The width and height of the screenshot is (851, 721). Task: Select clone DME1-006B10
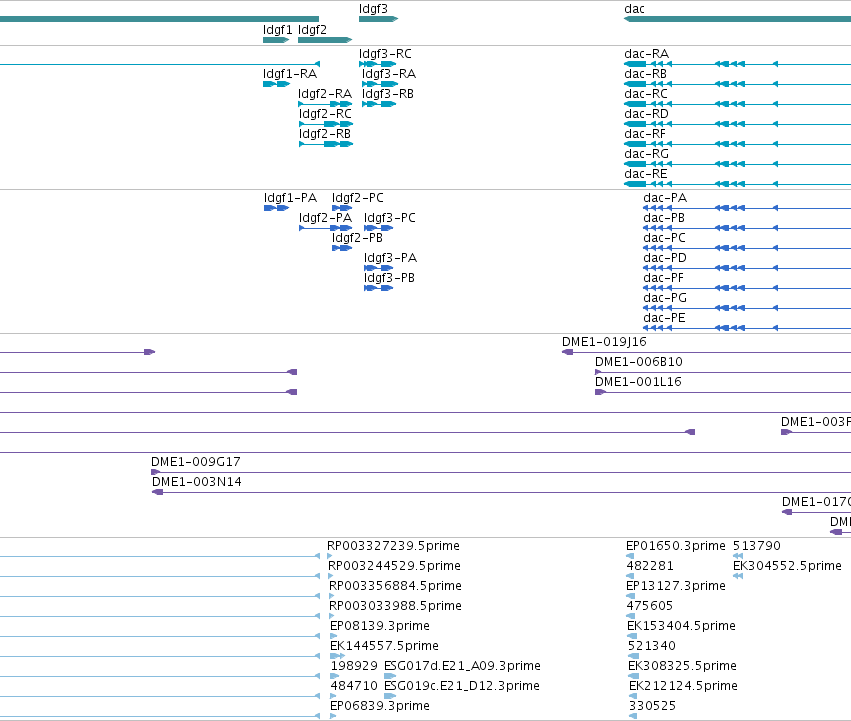coord(723,372)
